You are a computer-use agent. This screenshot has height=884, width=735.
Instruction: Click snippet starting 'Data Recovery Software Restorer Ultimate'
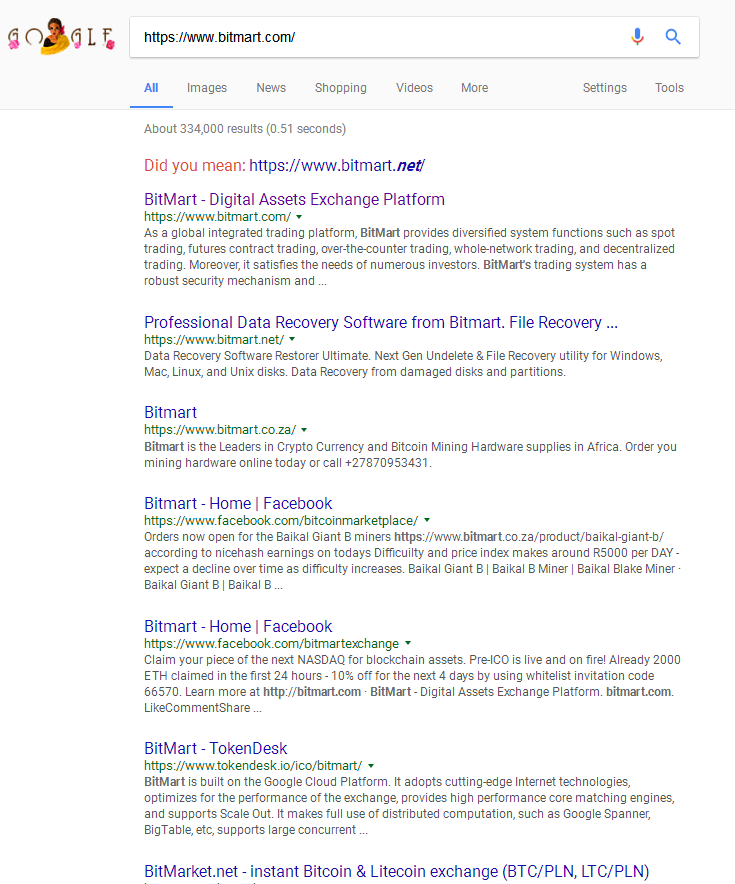(x=403, y=364)
